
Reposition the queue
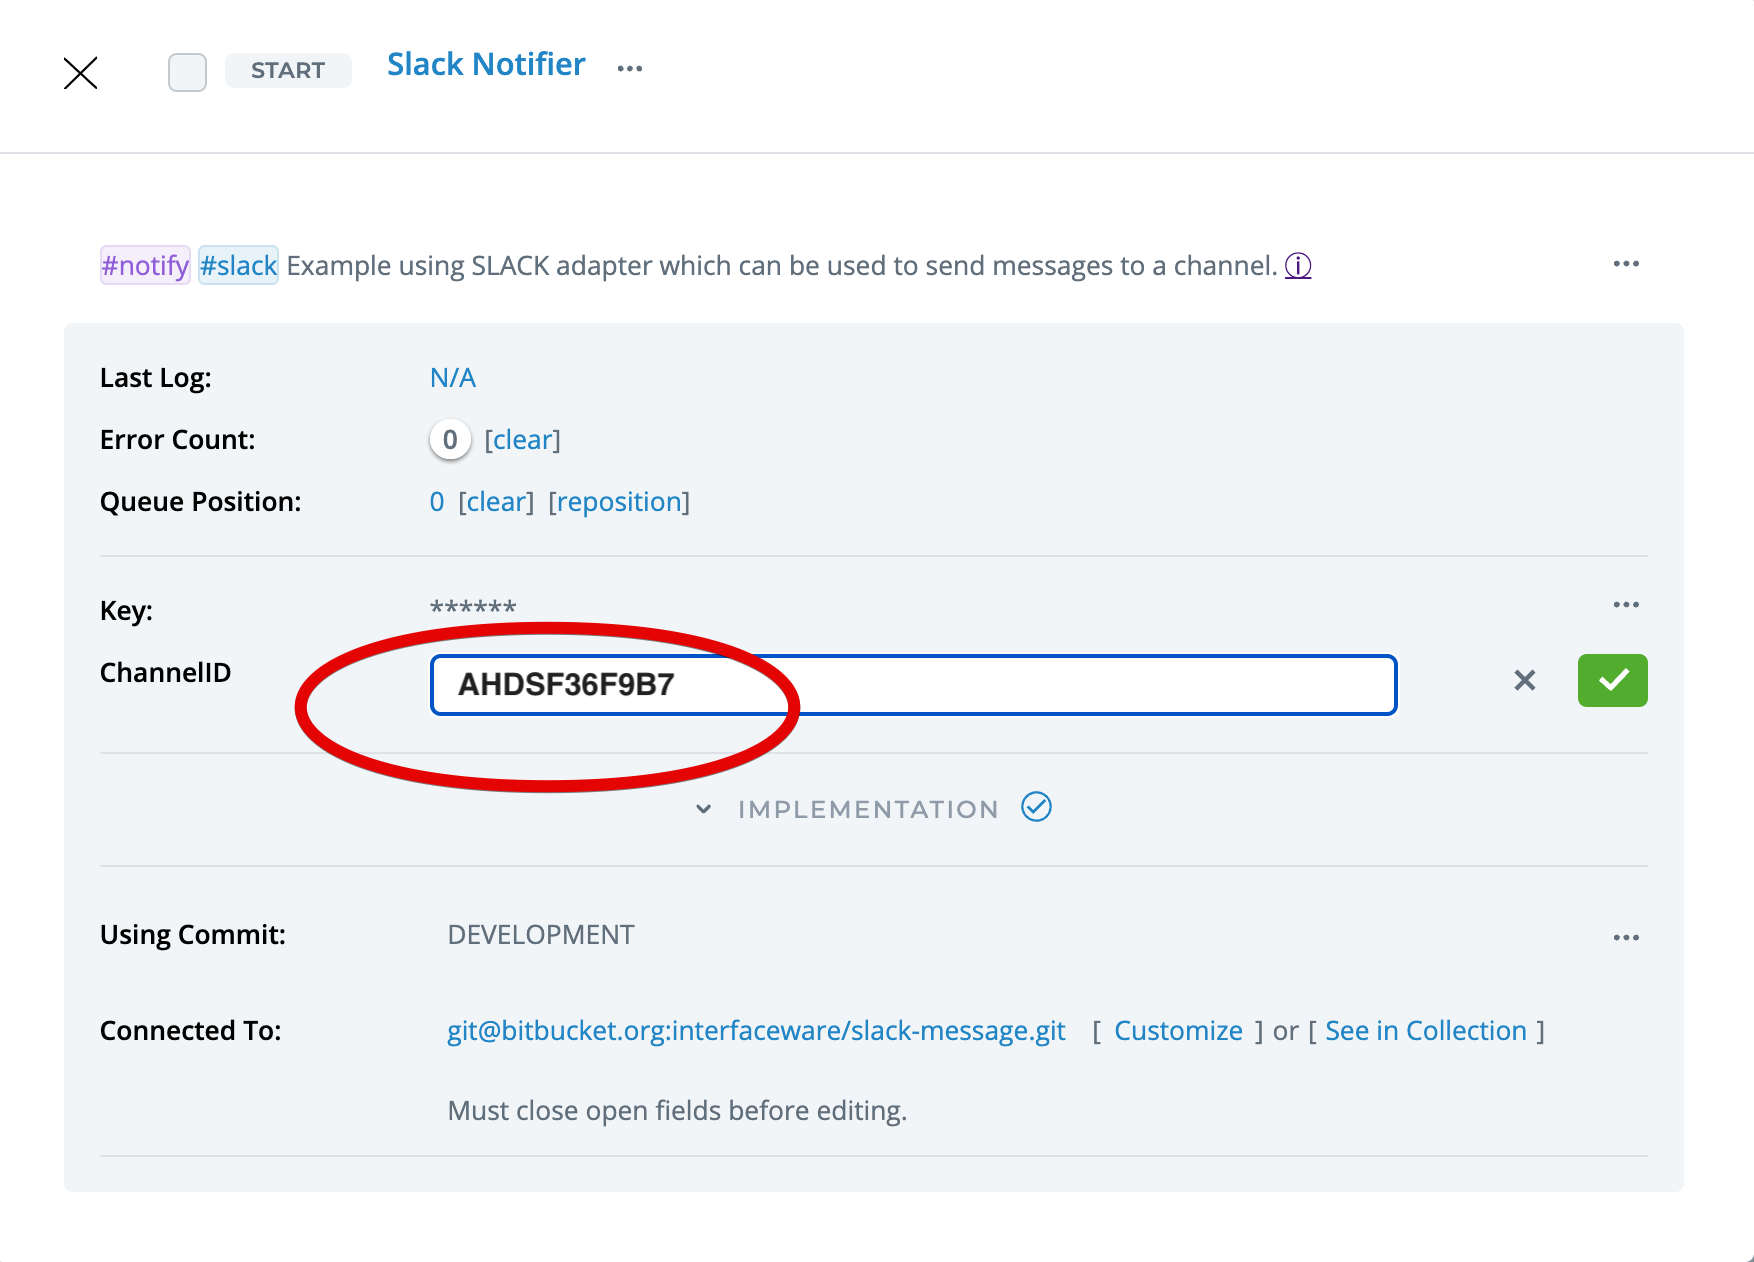619,502
